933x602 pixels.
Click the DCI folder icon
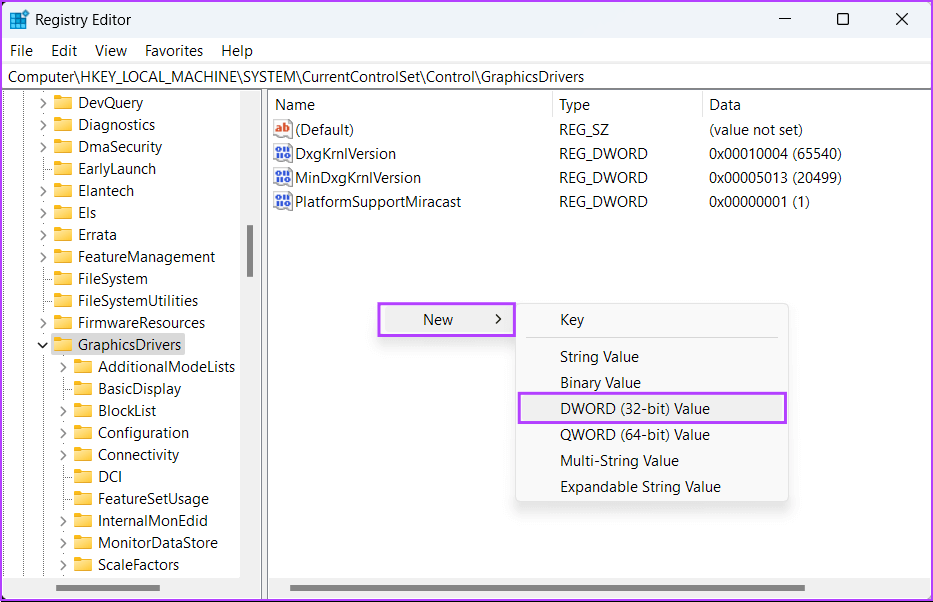coord(83,477)
